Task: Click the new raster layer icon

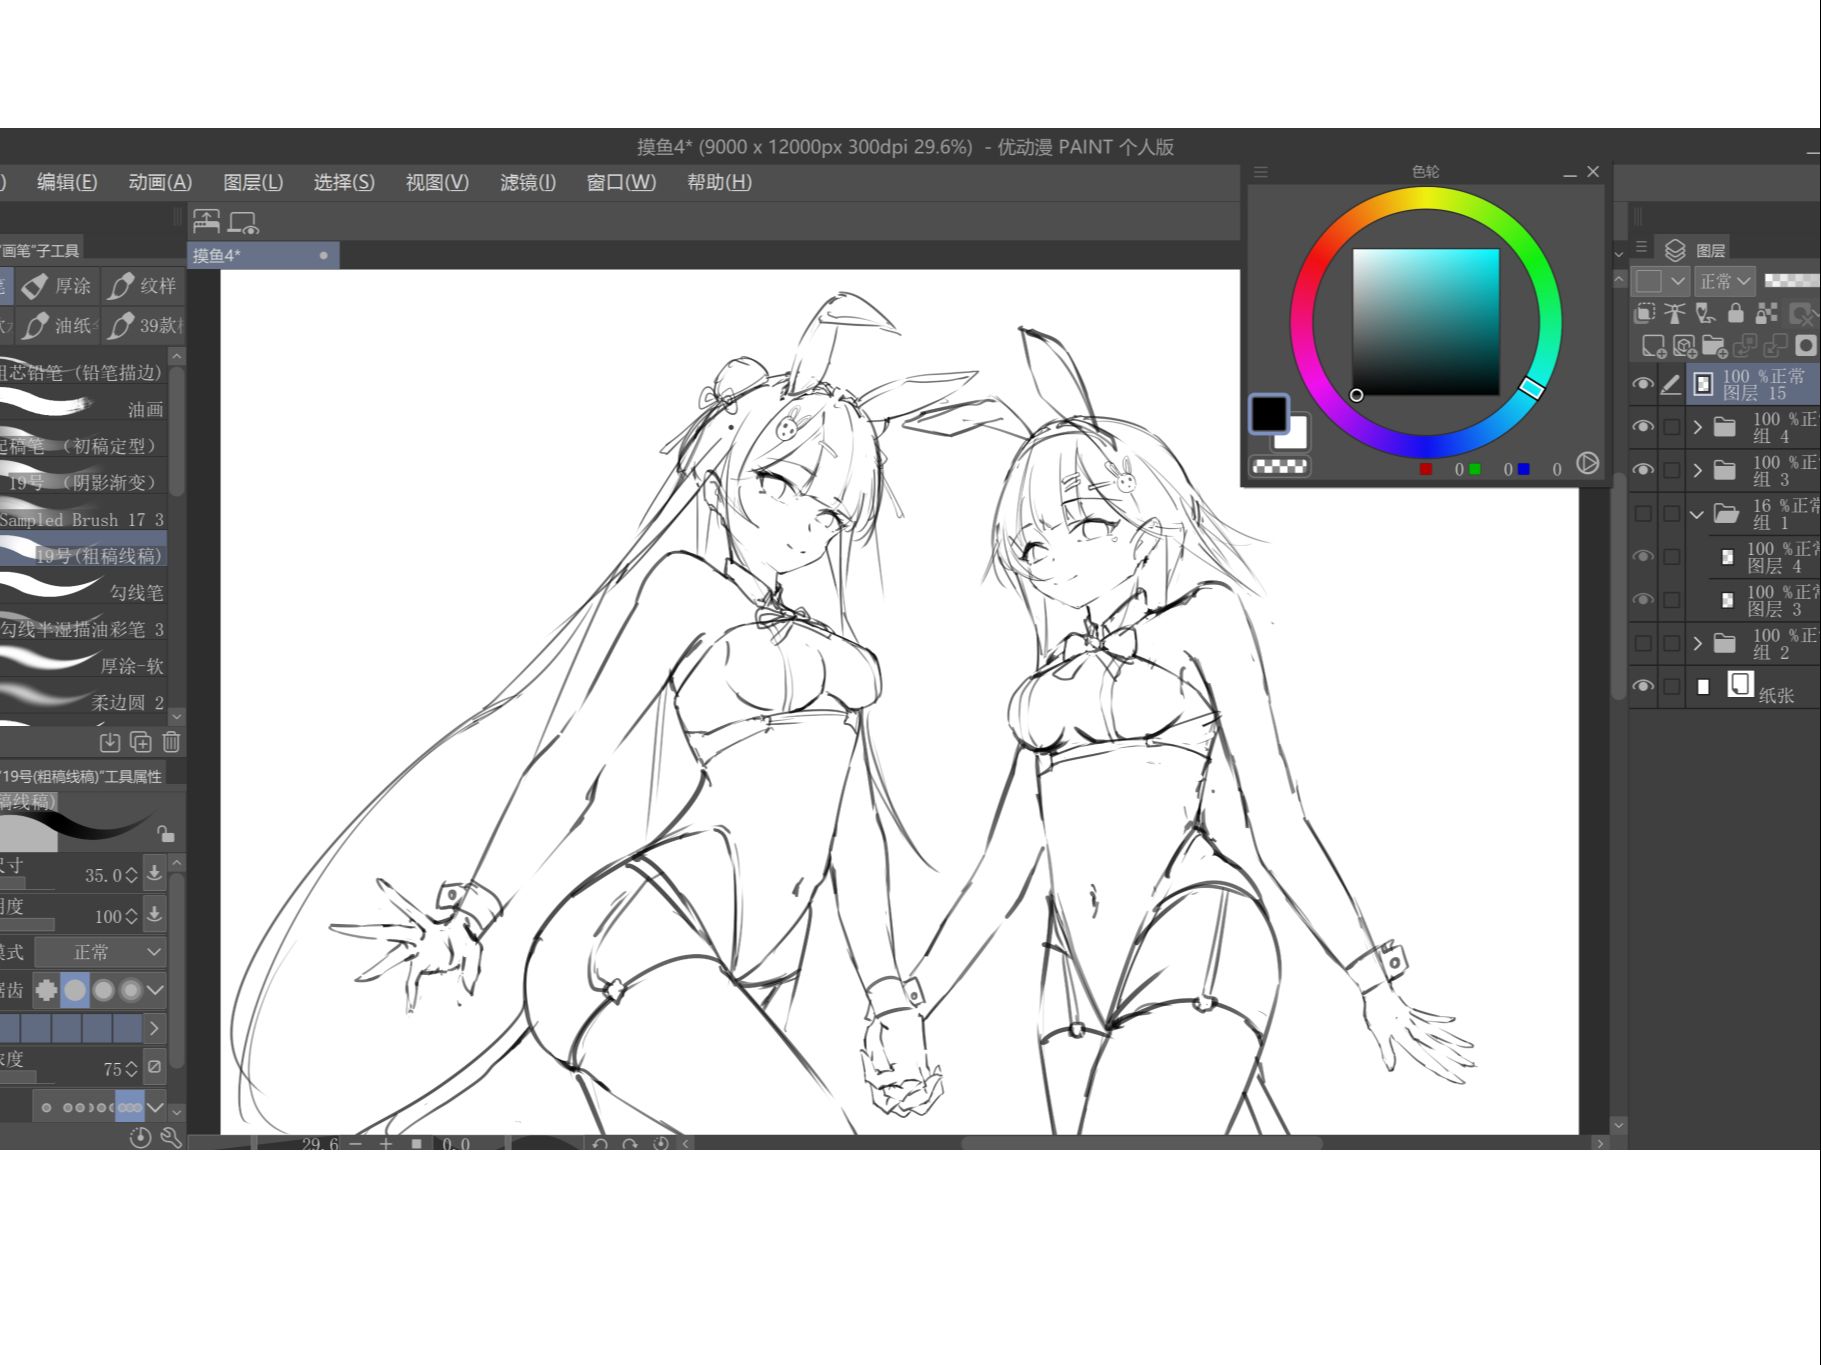Action: [x=1653, y=346]
